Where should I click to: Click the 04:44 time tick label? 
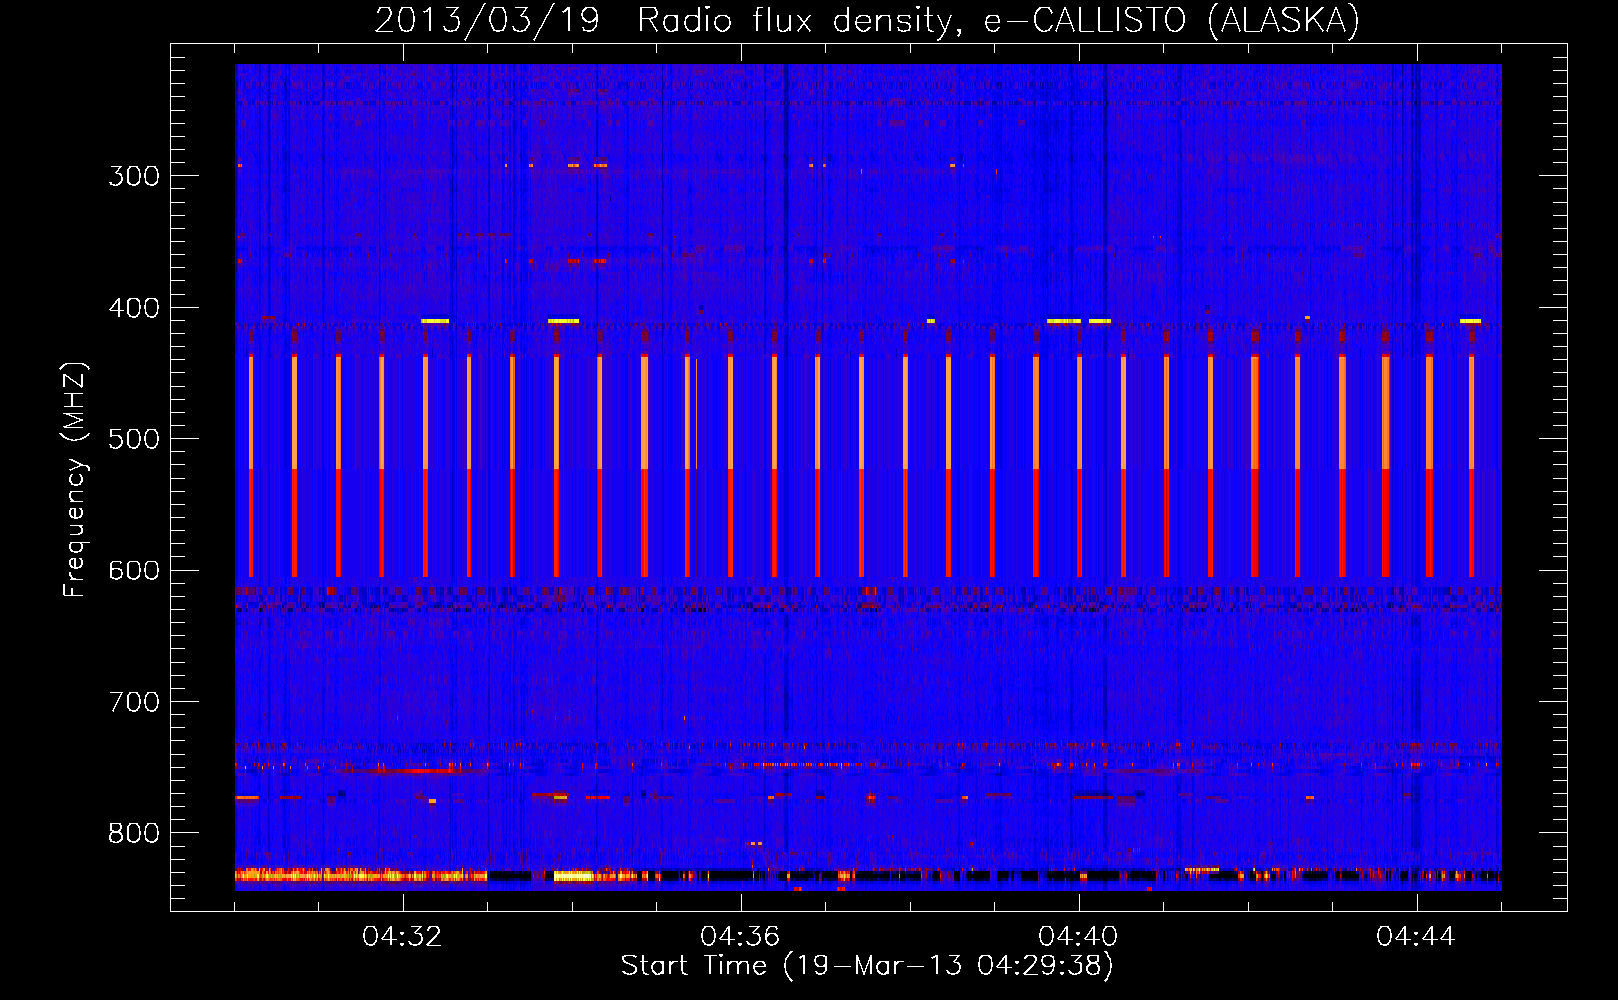click(x=1416, y=936)
